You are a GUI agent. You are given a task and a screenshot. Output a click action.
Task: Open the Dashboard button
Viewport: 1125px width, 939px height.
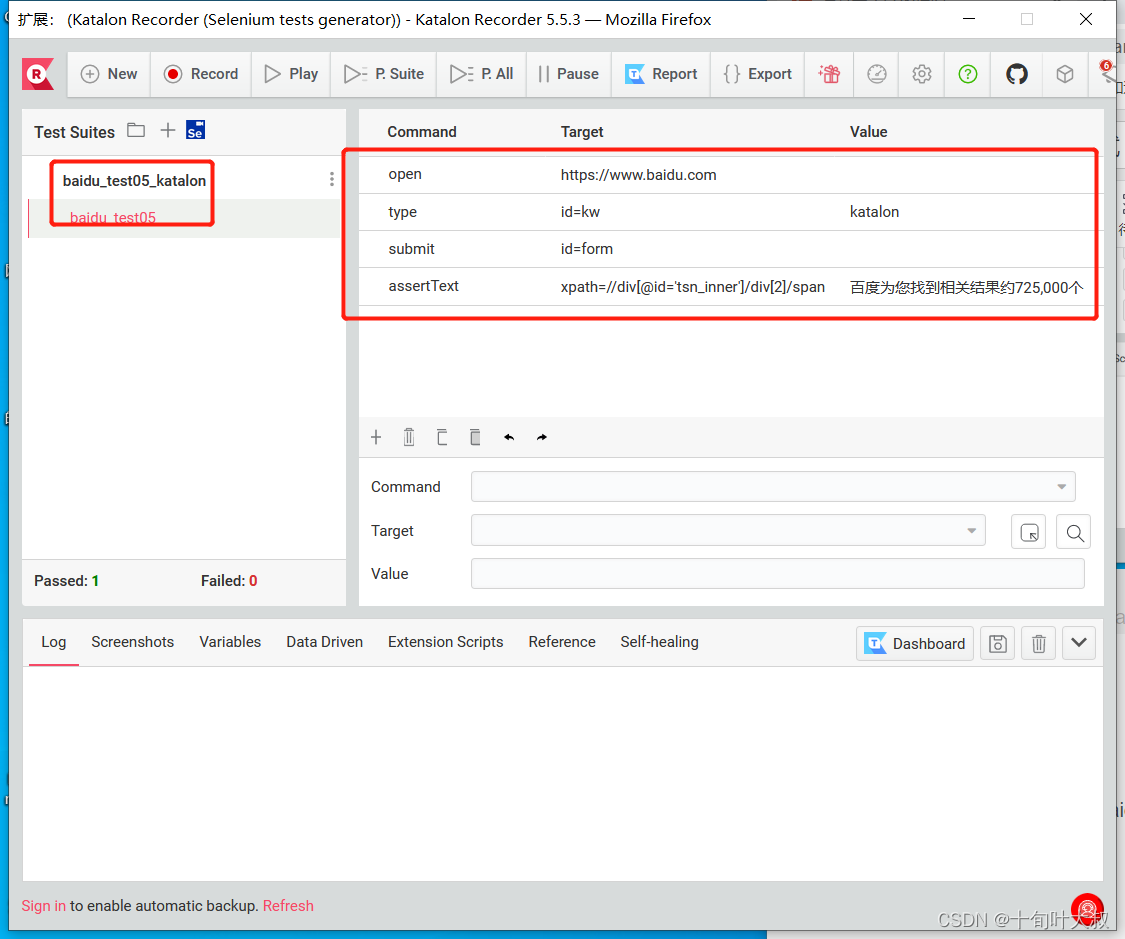click(x=915, y=643)
